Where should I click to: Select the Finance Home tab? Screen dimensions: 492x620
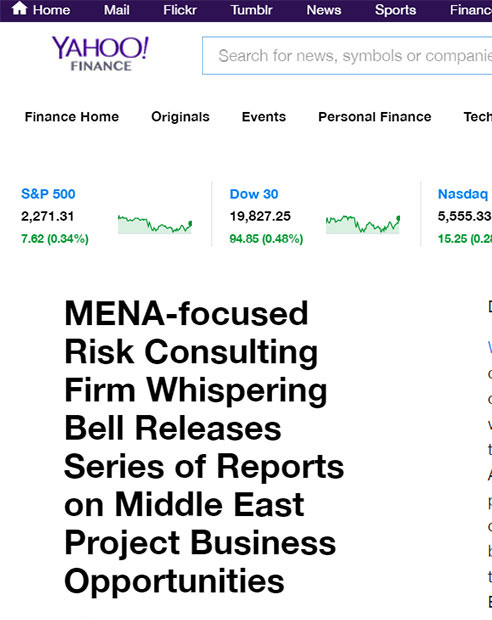[x=72, y=117]
